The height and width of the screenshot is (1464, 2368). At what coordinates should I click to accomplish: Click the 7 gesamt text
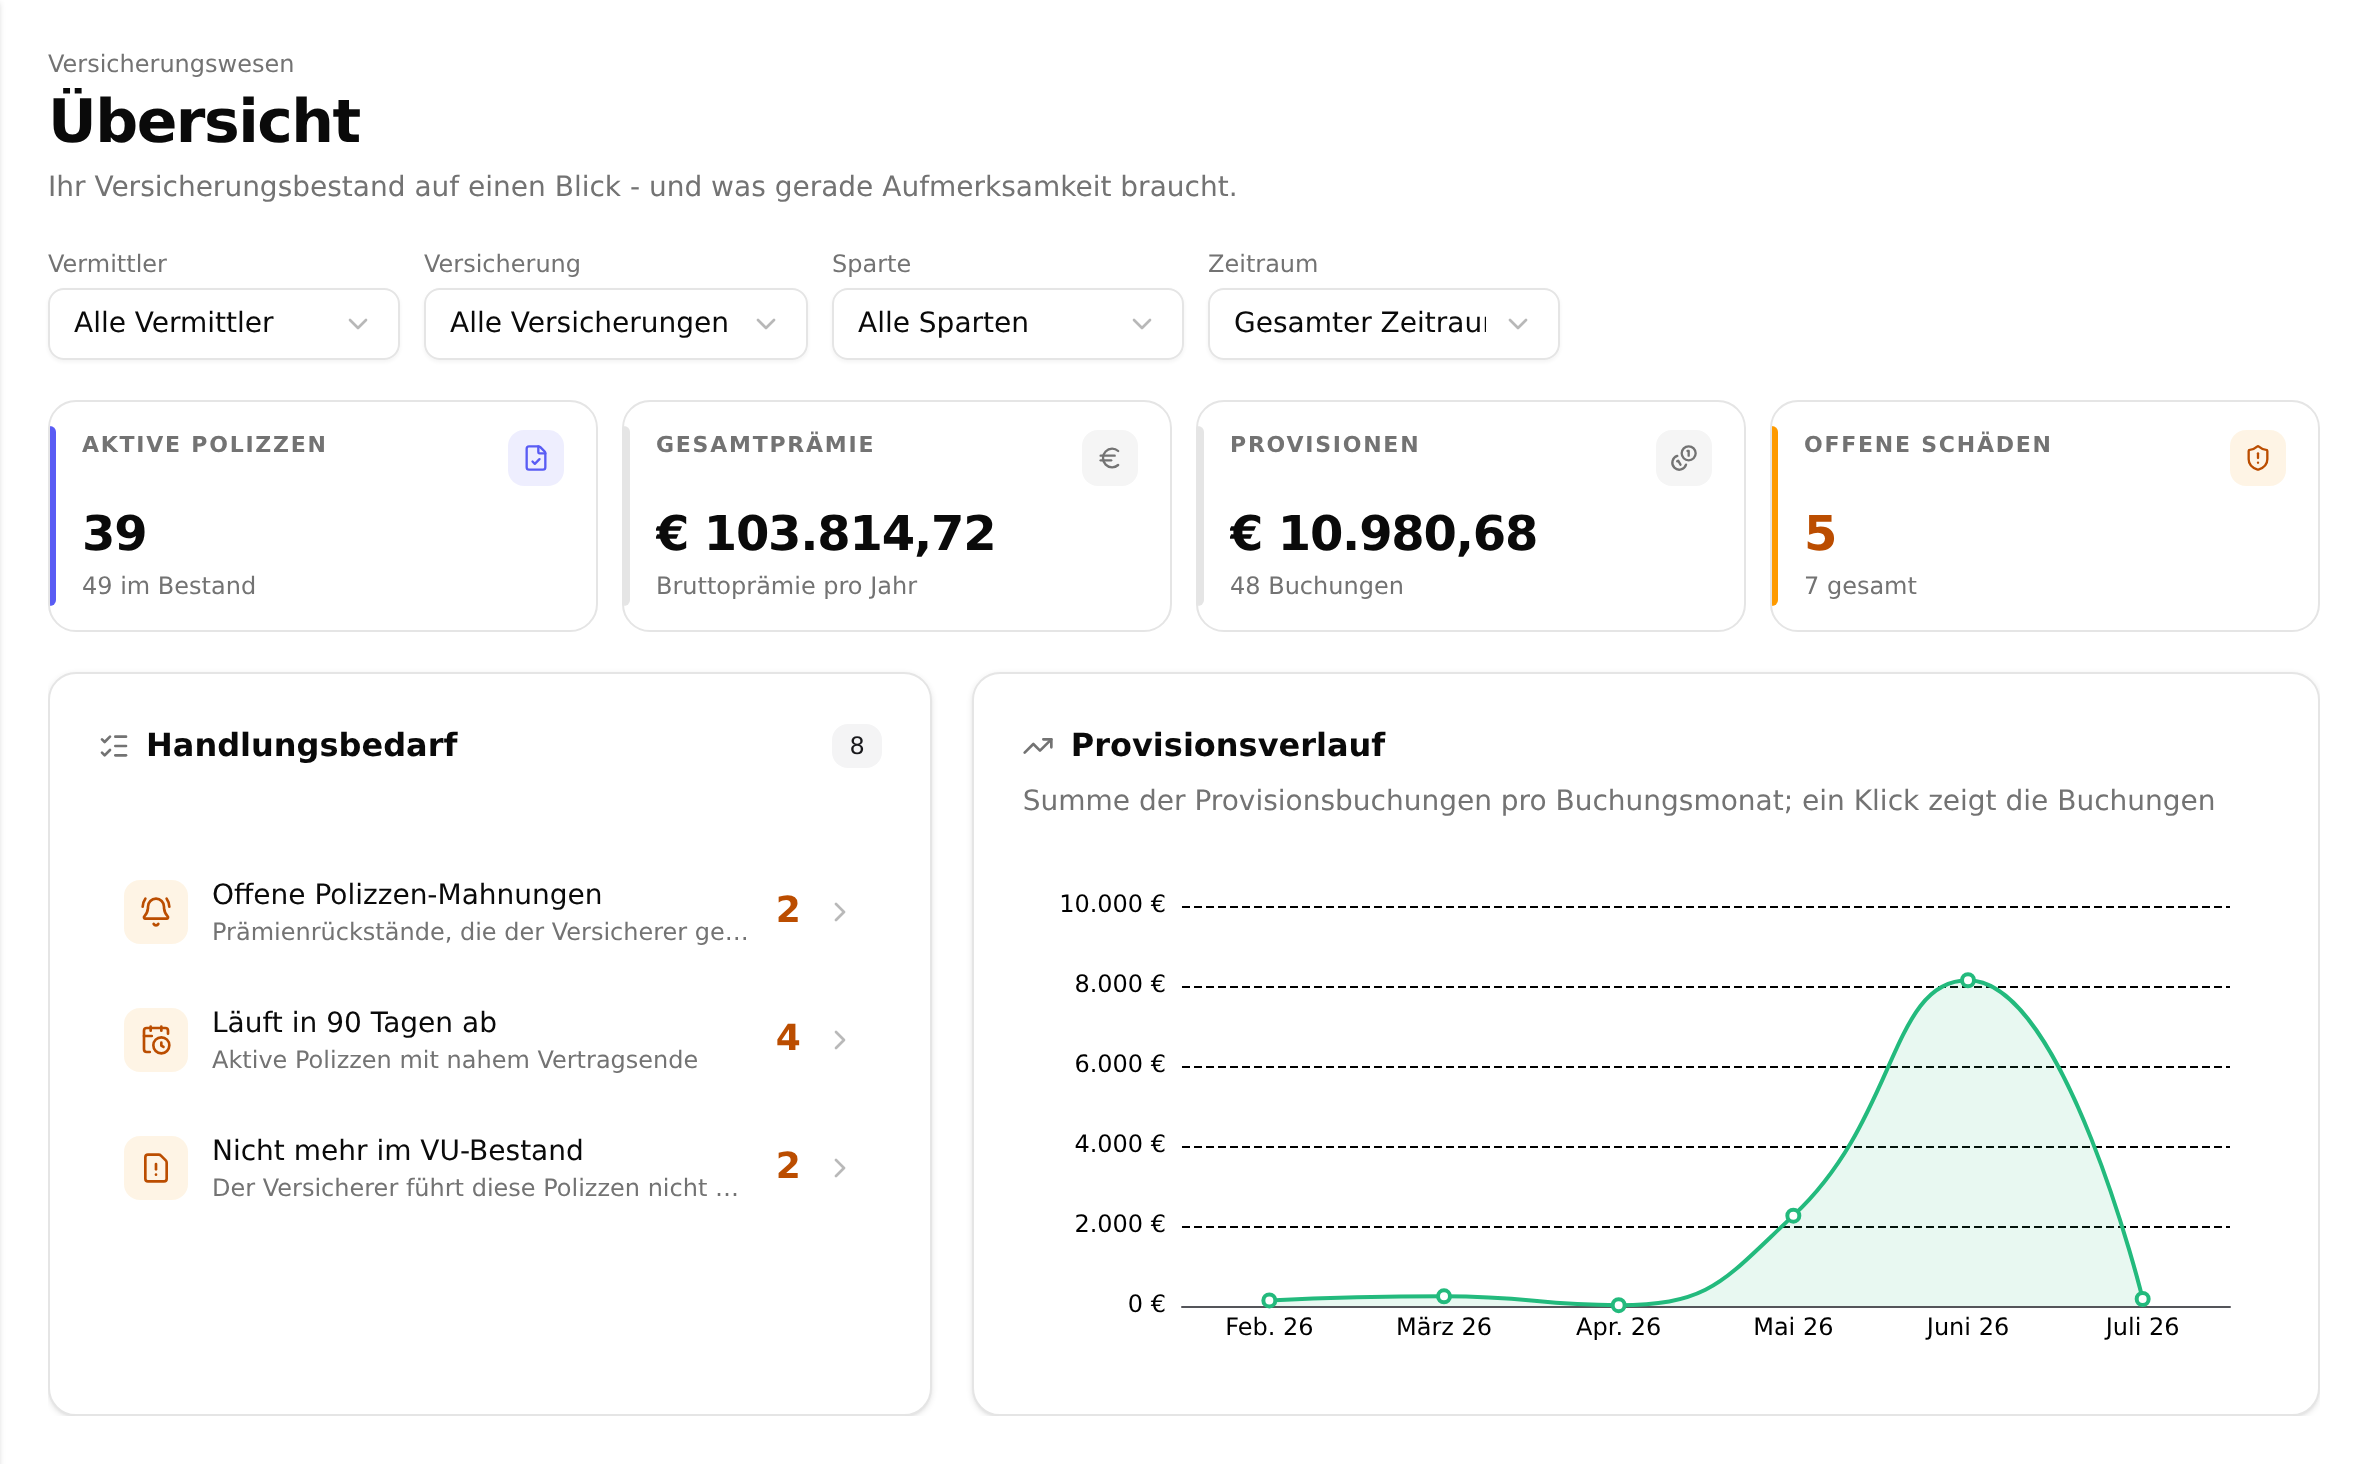(x=1860, y=586)
